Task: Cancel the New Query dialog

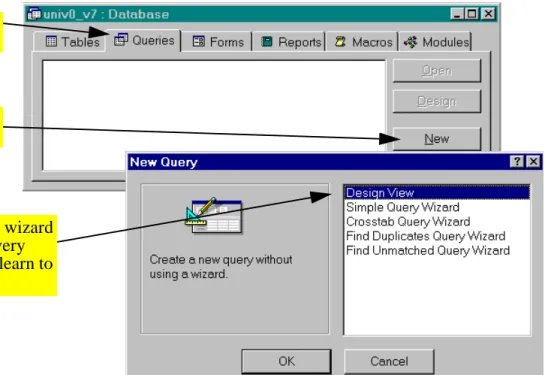Action: (x=389, y=361)
